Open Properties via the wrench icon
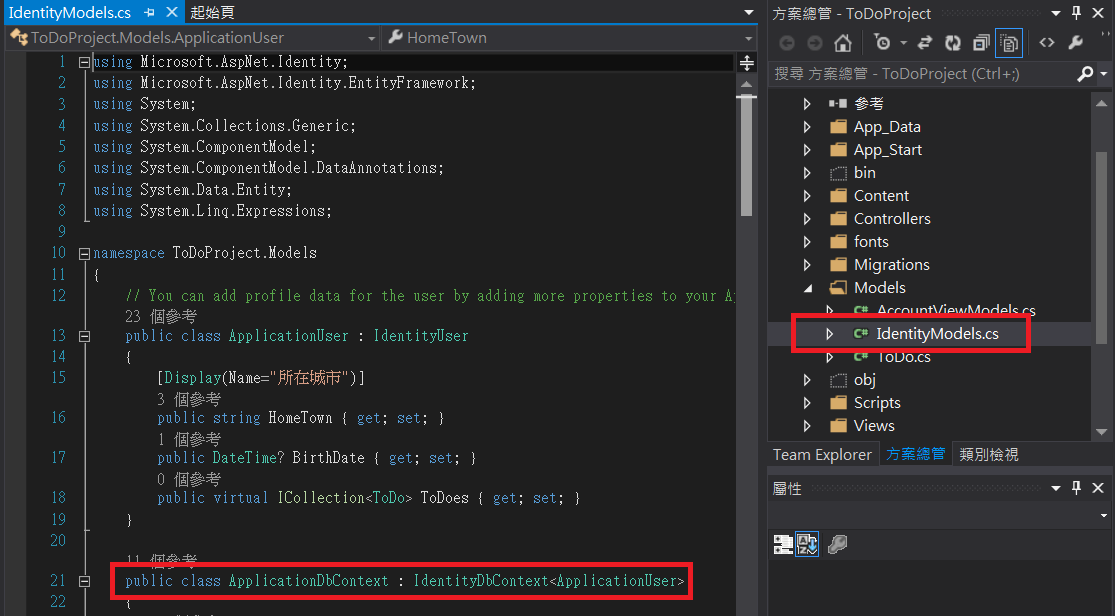The width and height of the screenshot is (1115, 616). (1076, 43)
